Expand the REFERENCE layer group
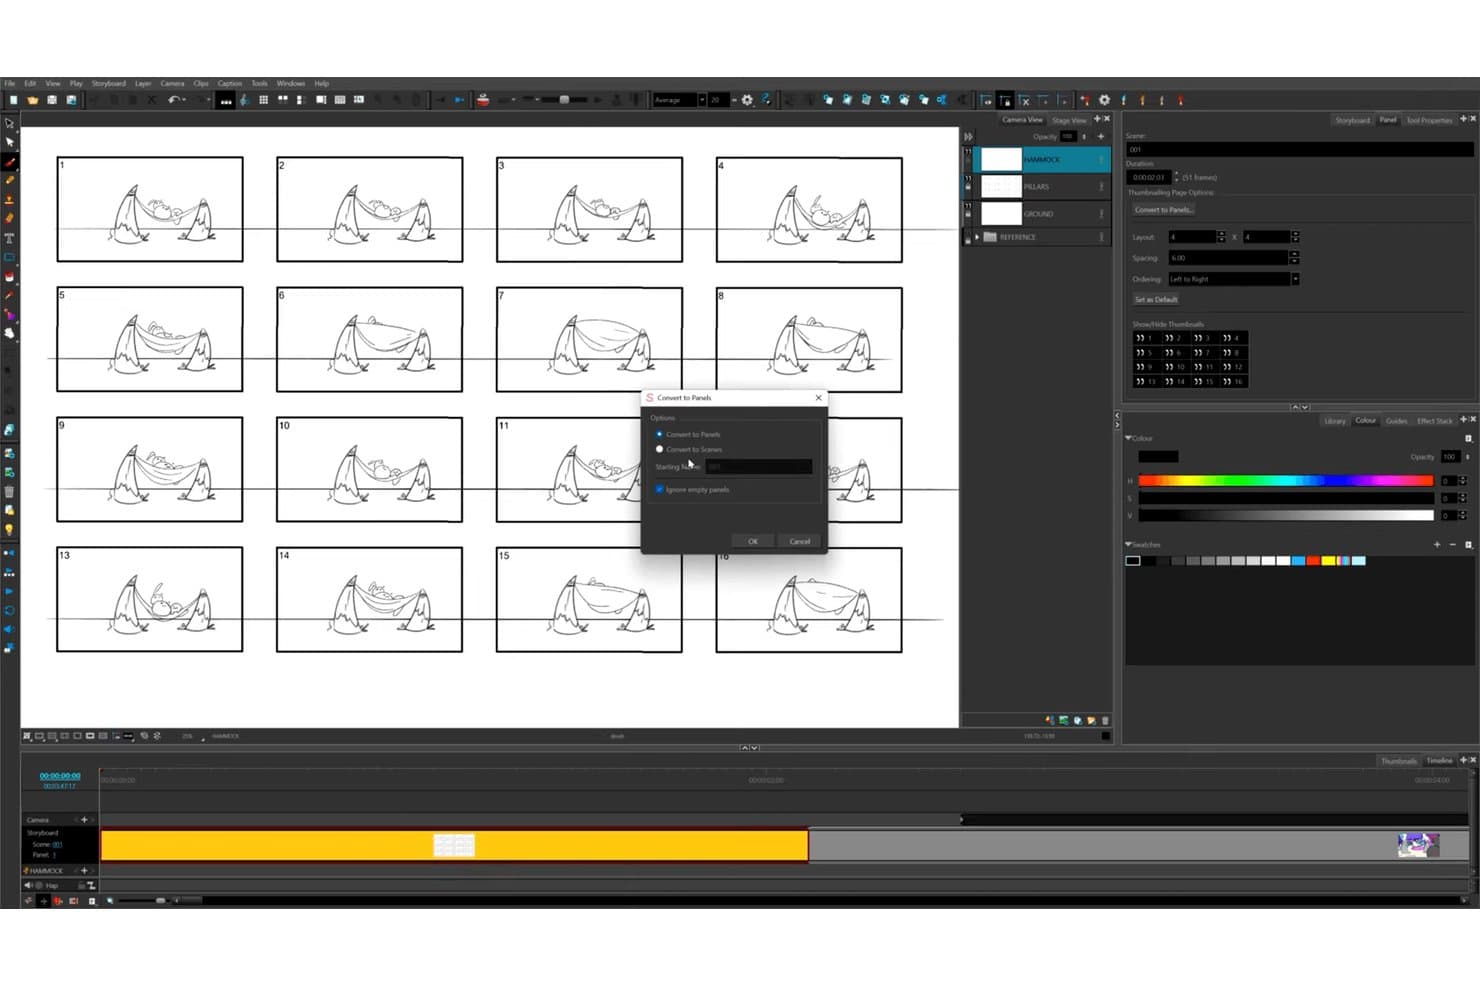Image resolution: width=1480 pixels, height=987 pixels. pos(977,237)
